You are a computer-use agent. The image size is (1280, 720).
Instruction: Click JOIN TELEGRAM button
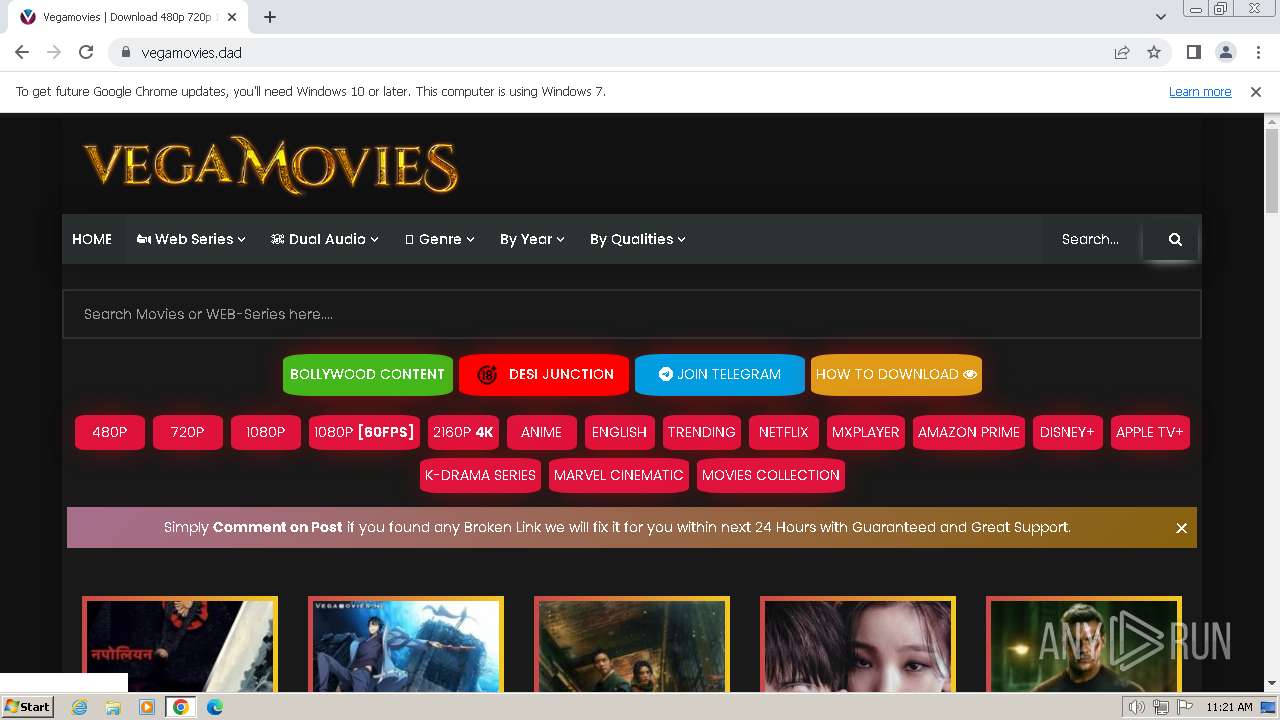pyautogui.click(x=720, y=374)
